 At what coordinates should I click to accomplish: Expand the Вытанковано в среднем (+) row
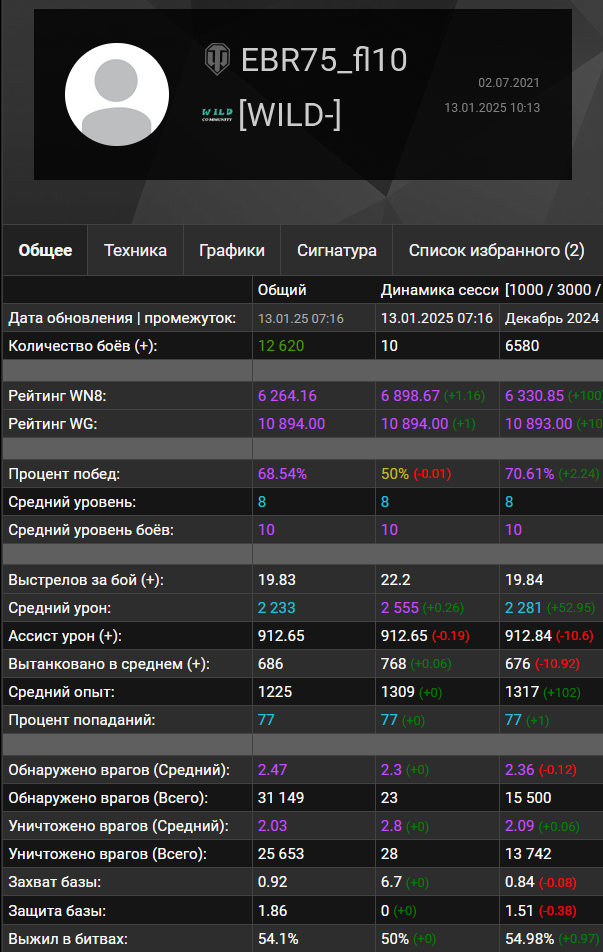tap(109, 664)
